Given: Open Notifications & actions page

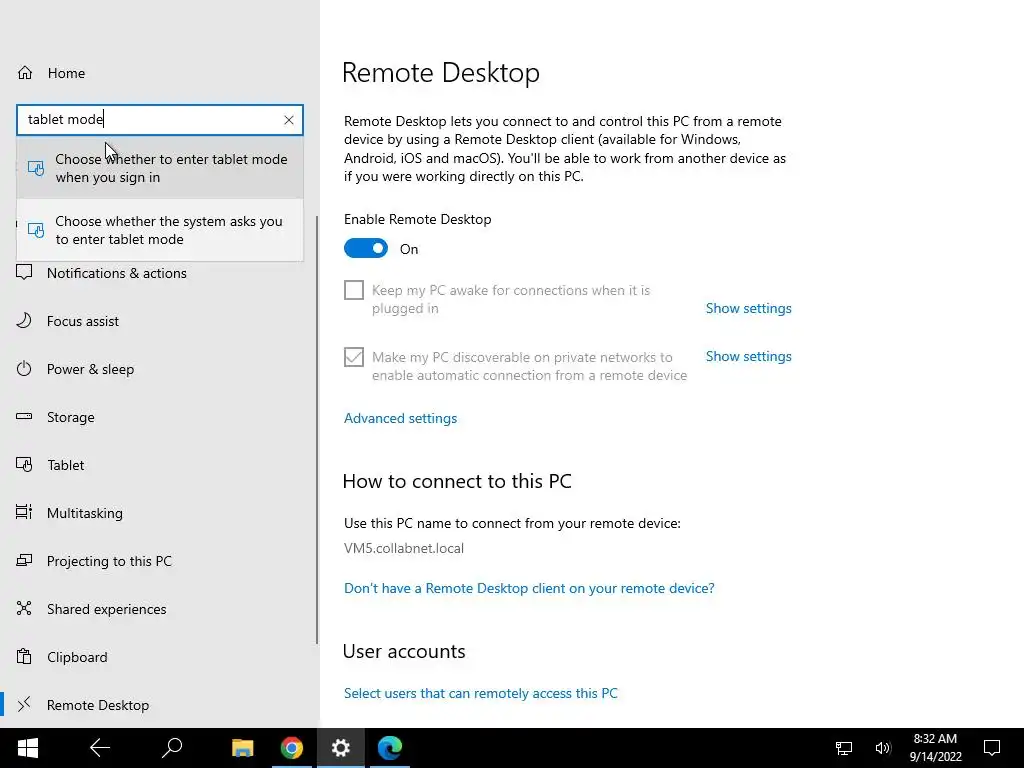Looking at the screenshot, I should pos(116,273).
